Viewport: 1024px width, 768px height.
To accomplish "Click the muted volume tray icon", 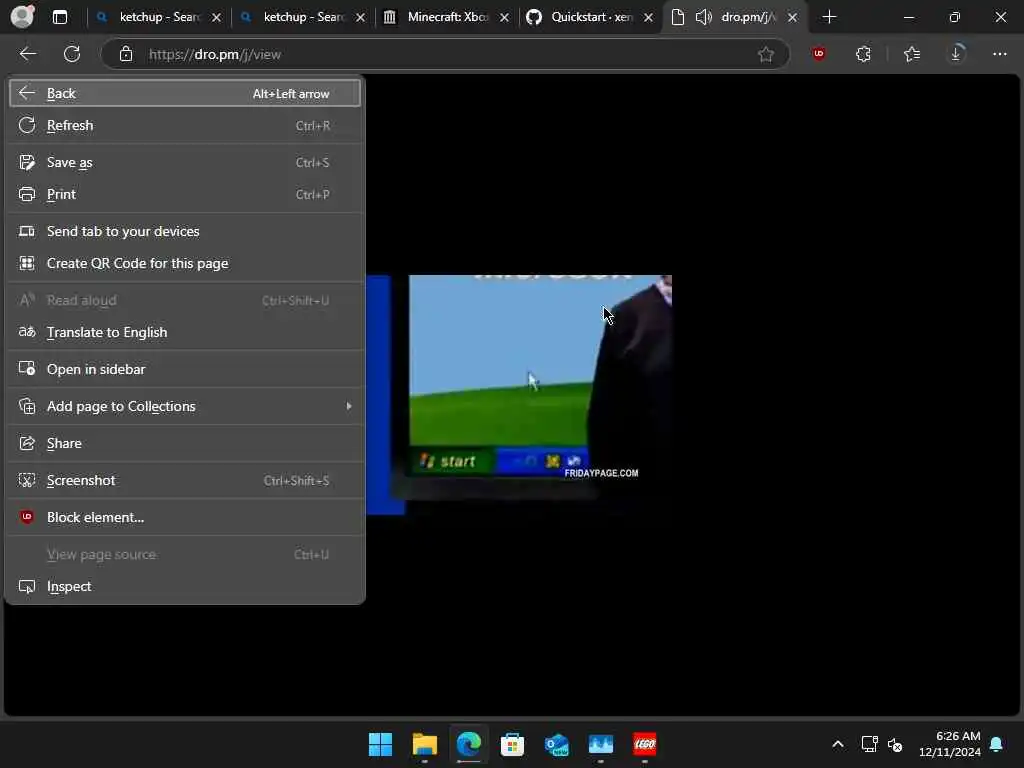I will 895,744.
